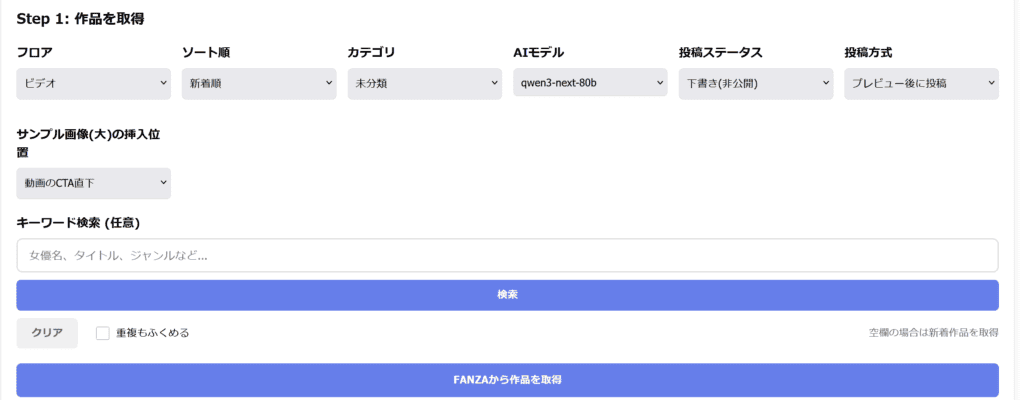Select the AIモデル dropdown with qwen3-next-80b

590,83
